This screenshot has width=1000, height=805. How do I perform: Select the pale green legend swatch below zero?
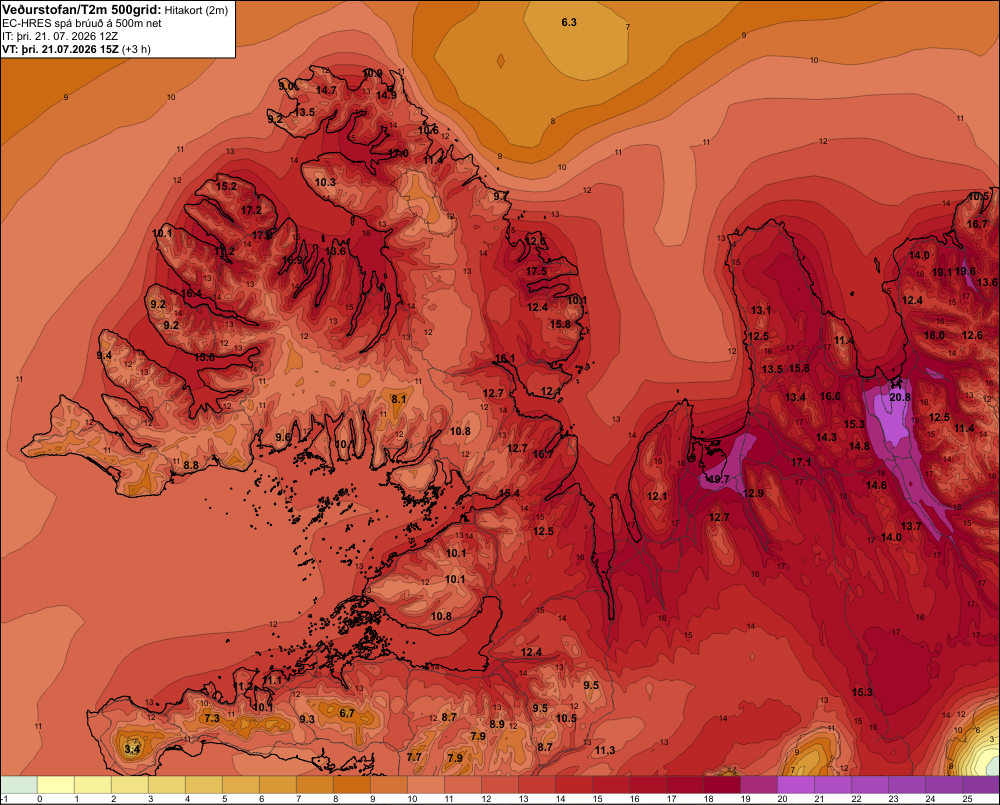19,785
